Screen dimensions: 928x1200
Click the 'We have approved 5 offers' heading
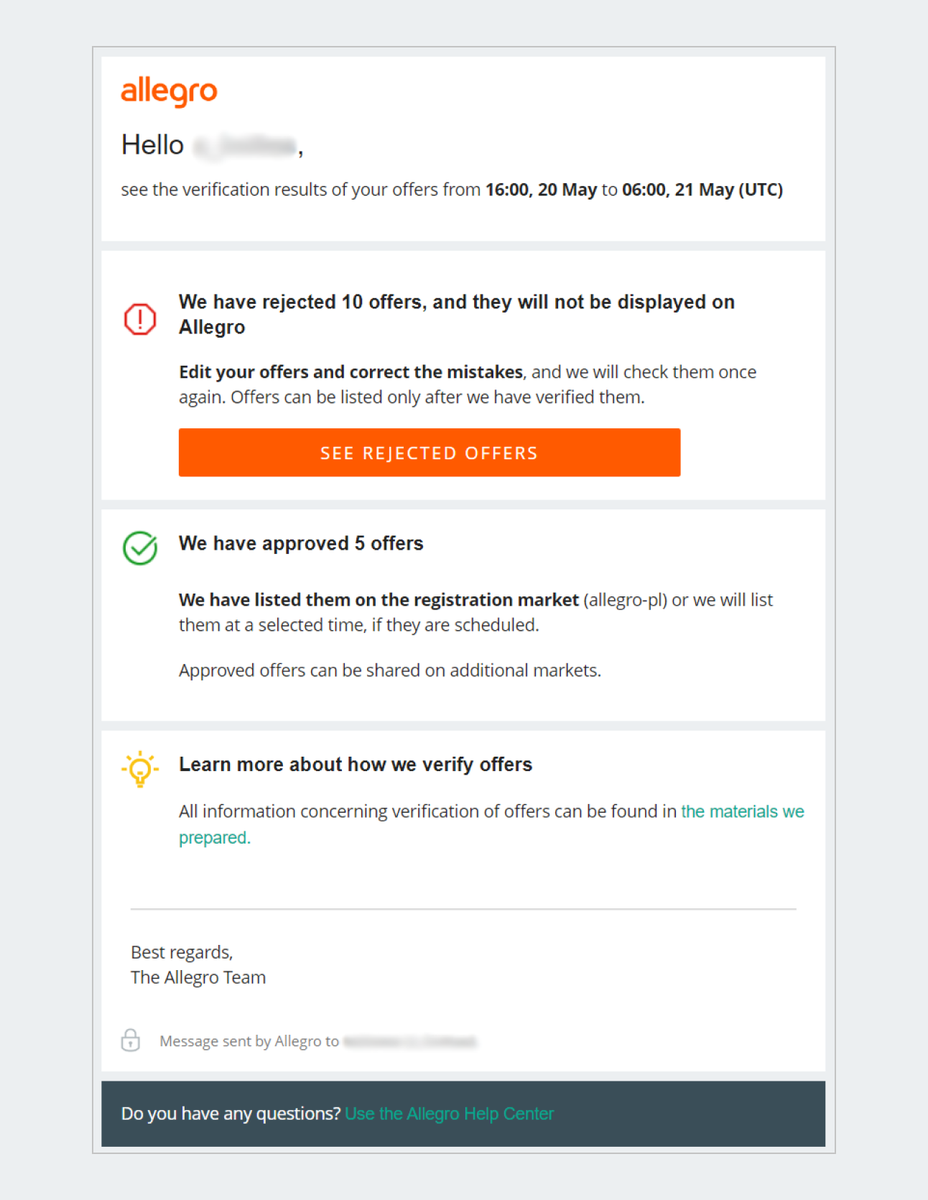[x=301, y=544]
